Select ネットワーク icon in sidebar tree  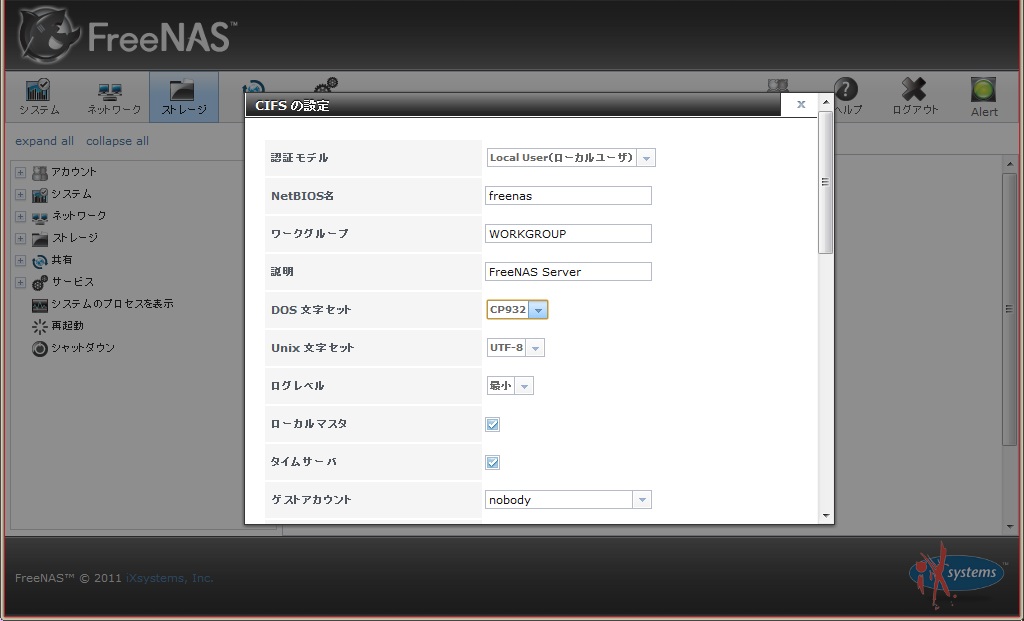[x=40, y=217]
